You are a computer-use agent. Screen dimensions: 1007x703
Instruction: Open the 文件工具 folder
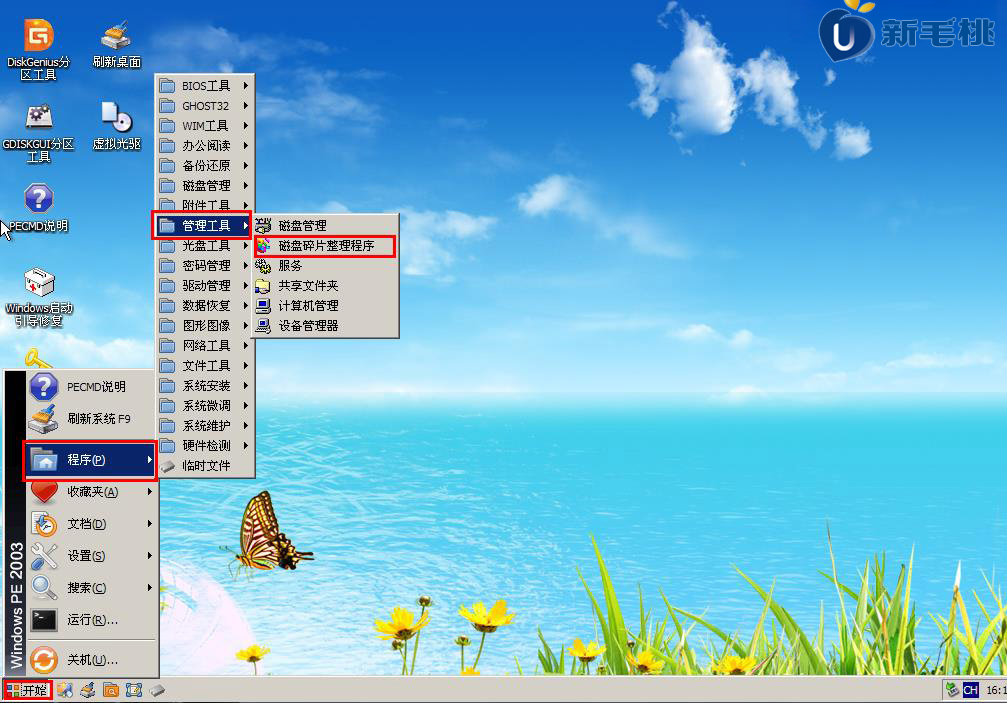click(205, 365)
